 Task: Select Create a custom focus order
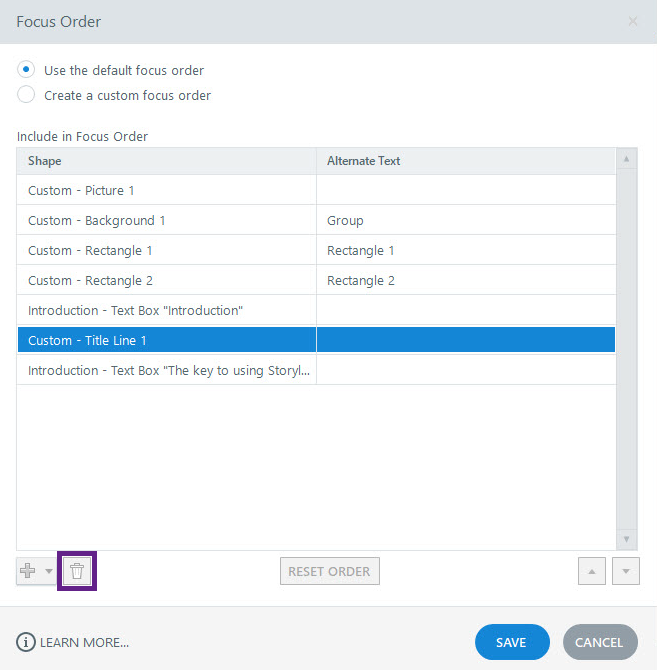pos(26,95)
